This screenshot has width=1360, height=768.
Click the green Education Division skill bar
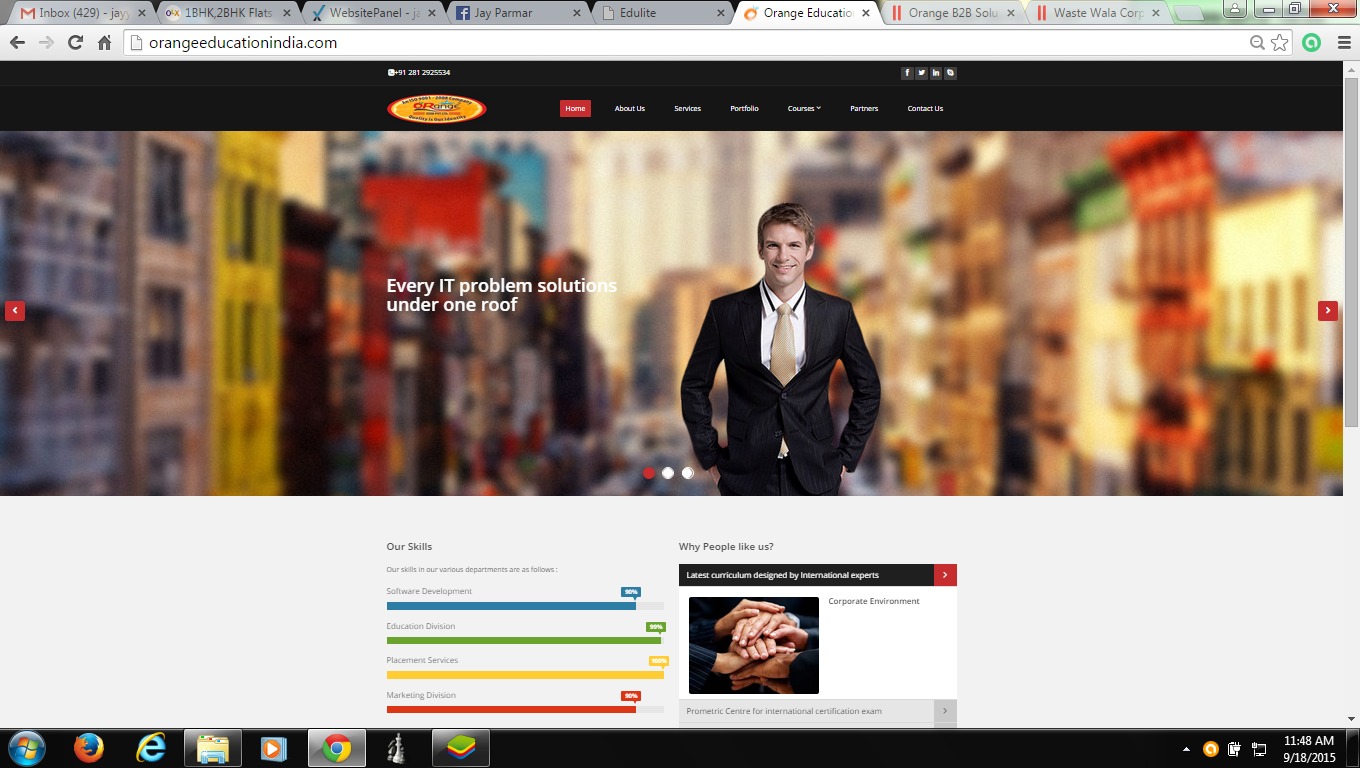pos(525,641)
